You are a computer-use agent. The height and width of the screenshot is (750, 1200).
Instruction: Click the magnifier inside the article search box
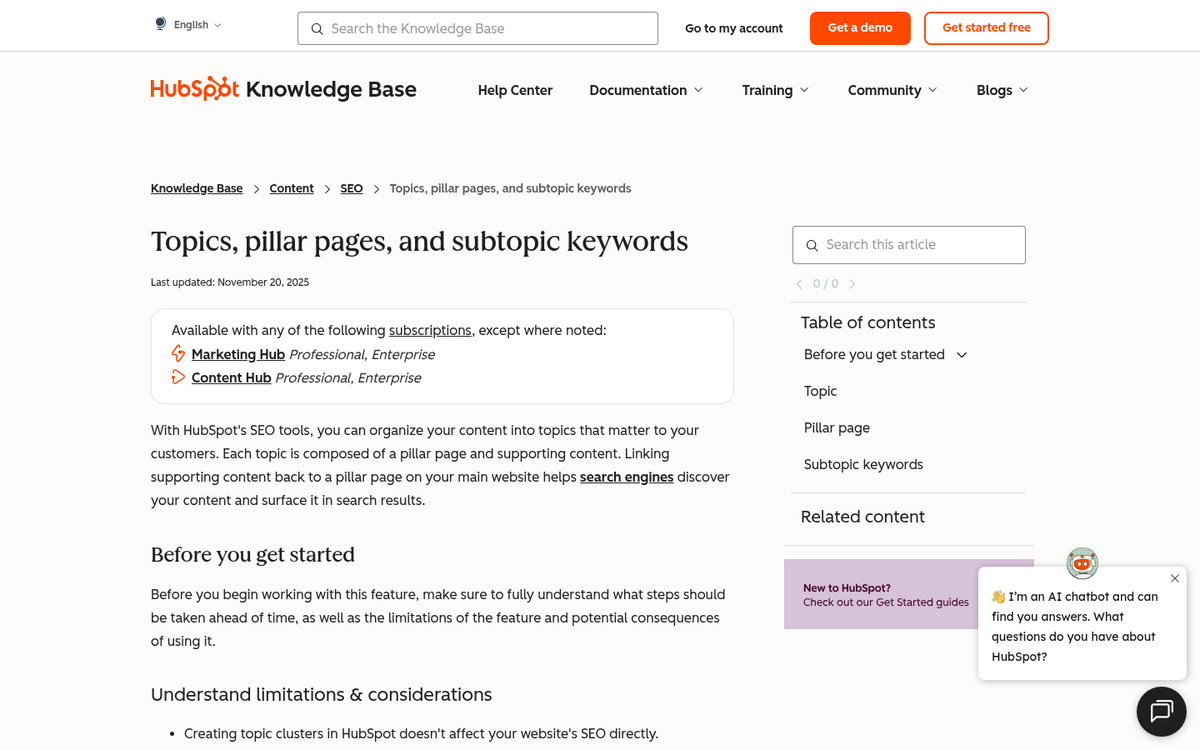tap(812, 244)
